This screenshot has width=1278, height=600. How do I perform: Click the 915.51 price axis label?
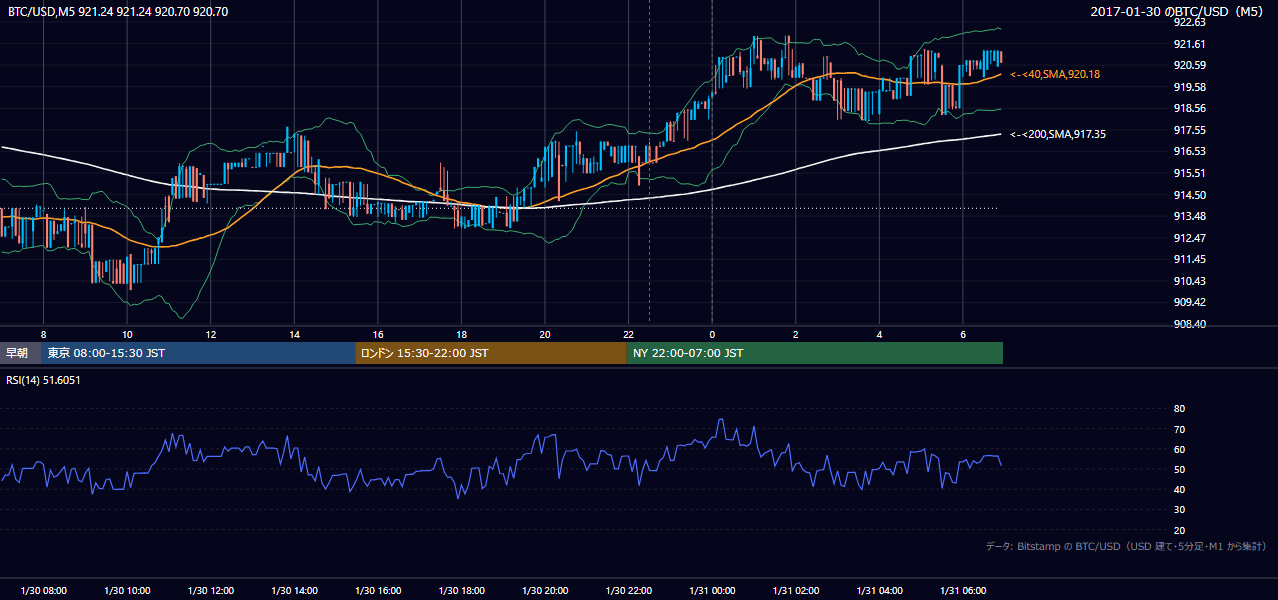[1191, 173]
